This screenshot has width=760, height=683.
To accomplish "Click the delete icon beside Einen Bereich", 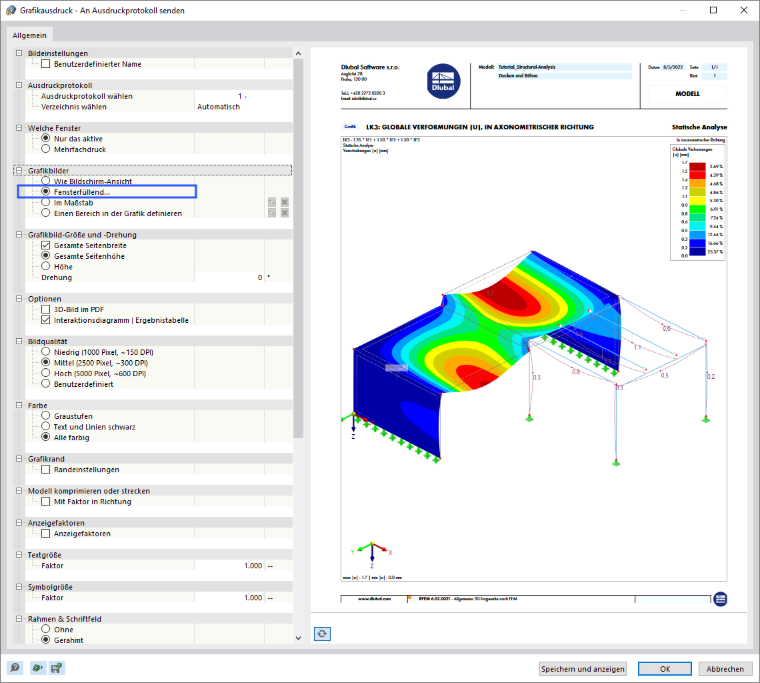I will coord(285,213).
